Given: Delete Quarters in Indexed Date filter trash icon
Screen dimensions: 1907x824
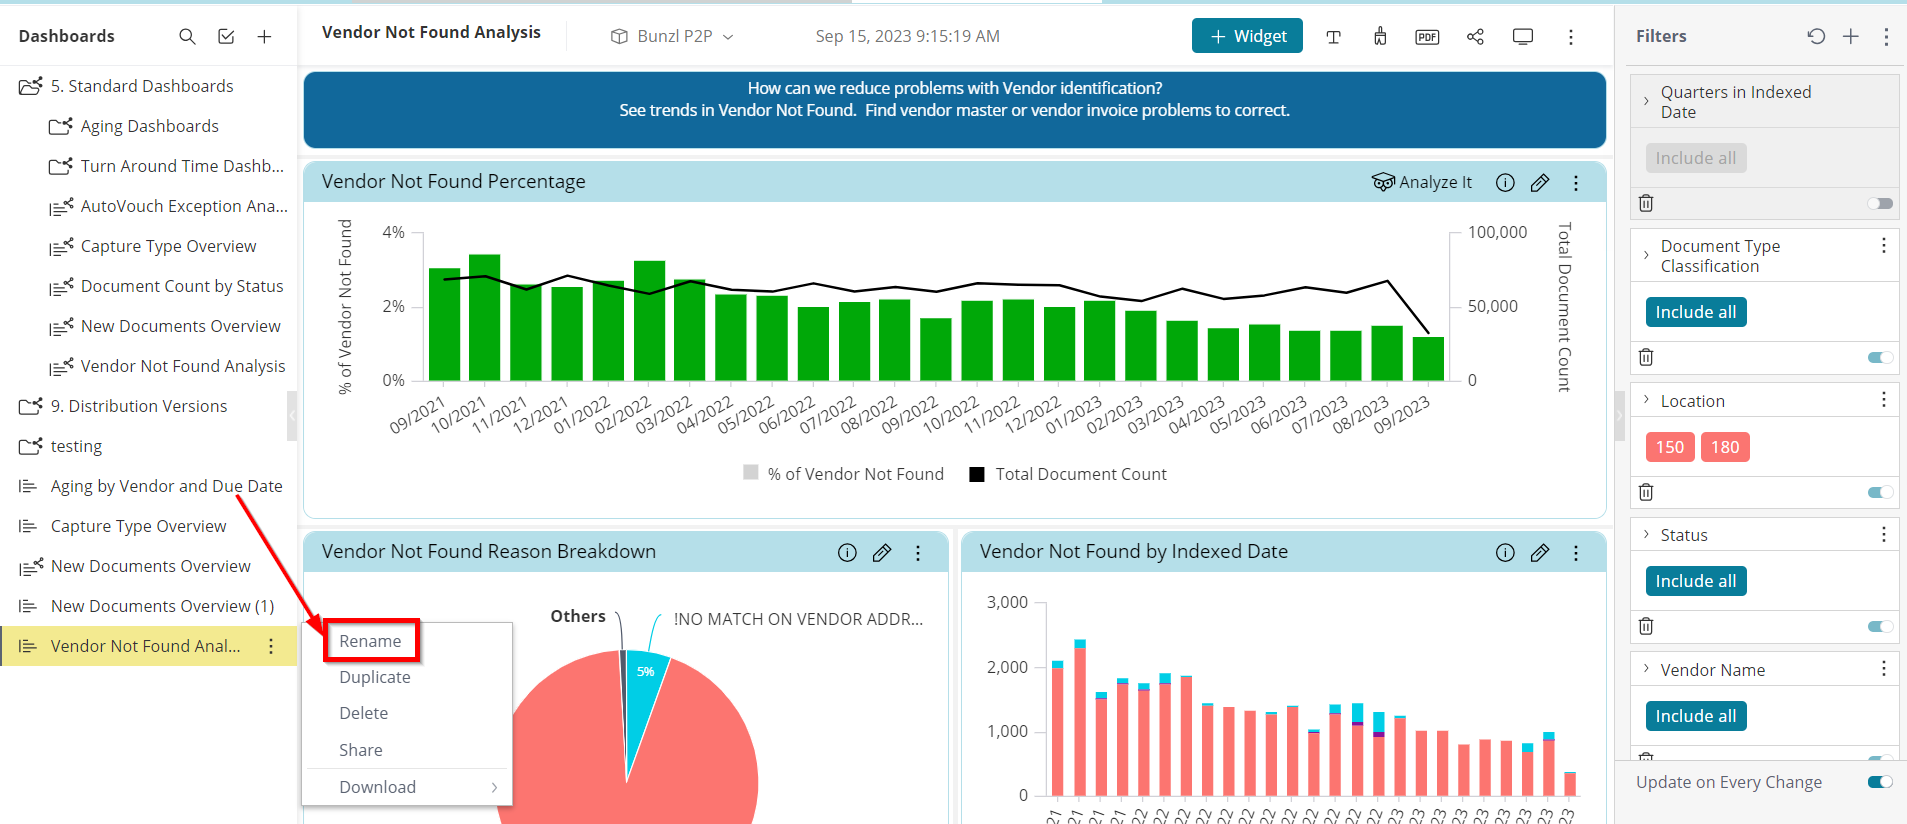Looking at the screenshot, I should 1646,203.
